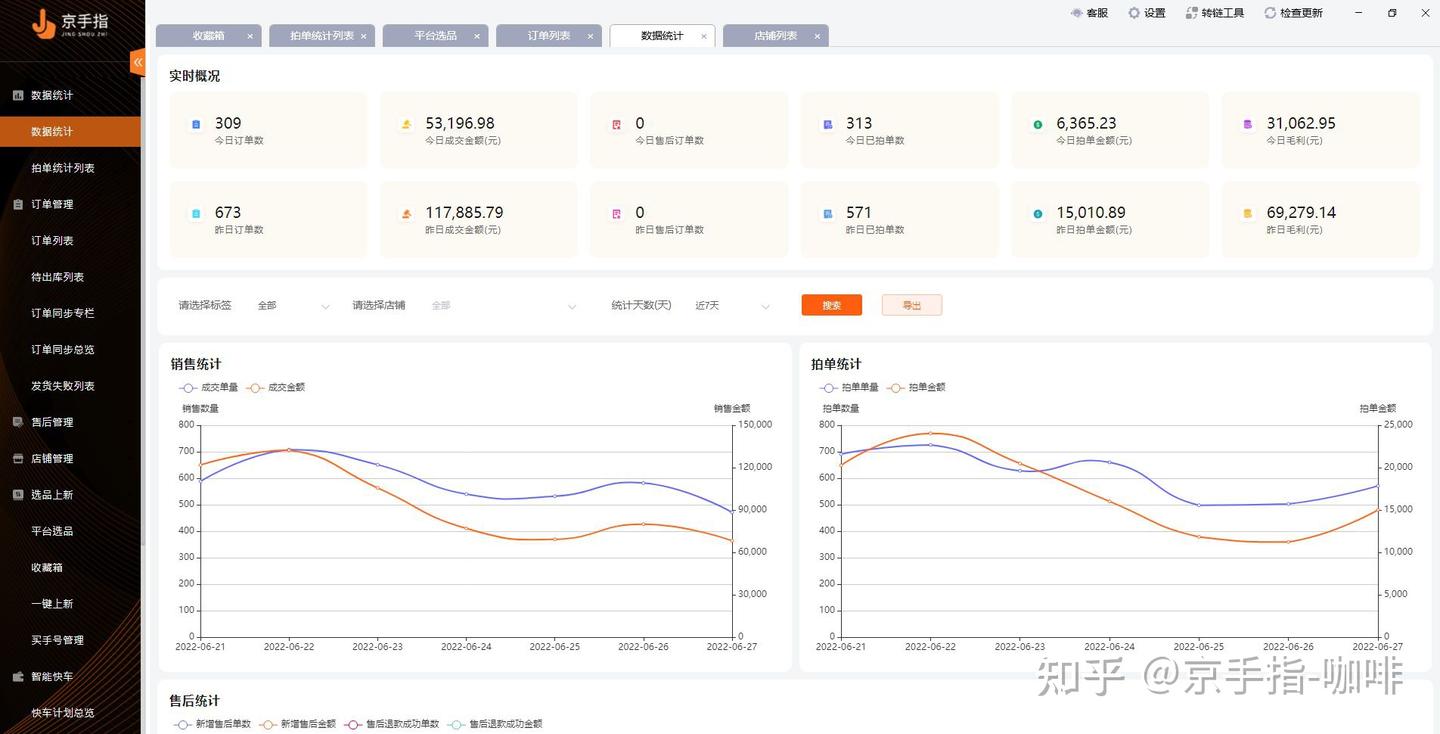Screen dimensions: 1440x734
Task: Toggle 售后退款成功单数 legend item
Action: click(392, 724)
